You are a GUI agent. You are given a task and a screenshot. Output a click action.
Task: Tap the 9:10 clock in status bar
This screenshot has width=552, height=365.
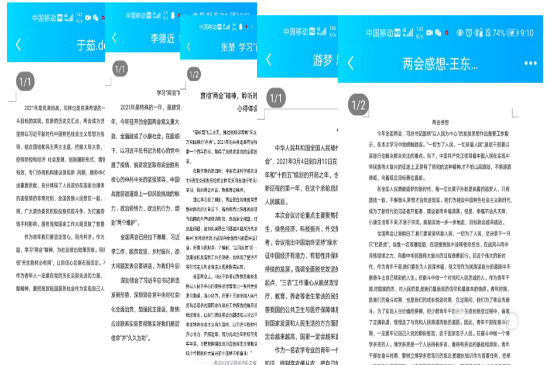point(527,33)
